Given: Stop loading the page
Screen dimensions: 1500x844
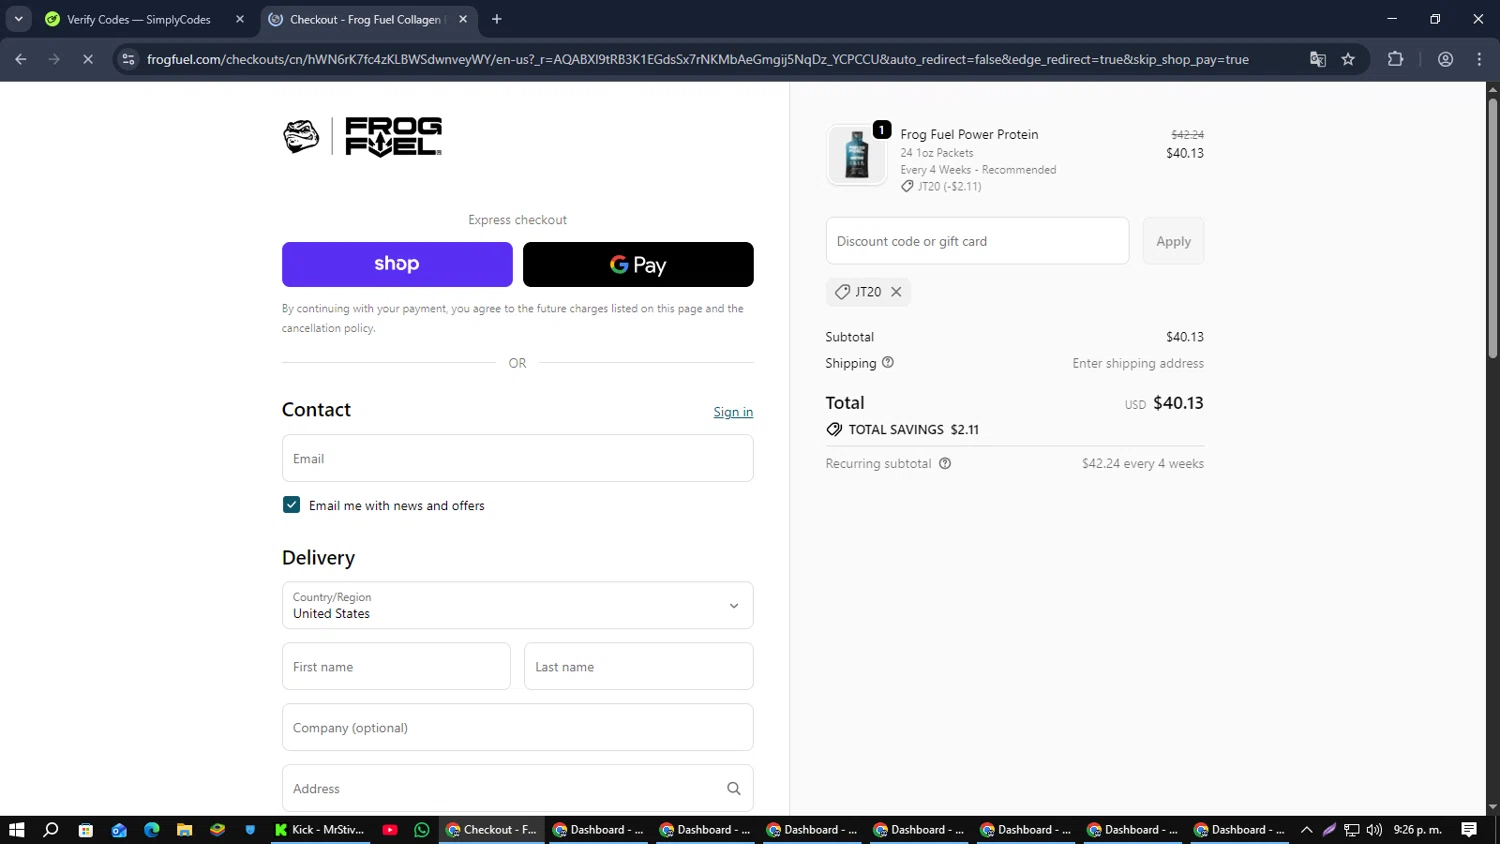Looking at the screenshot, I should pos(88,59).
